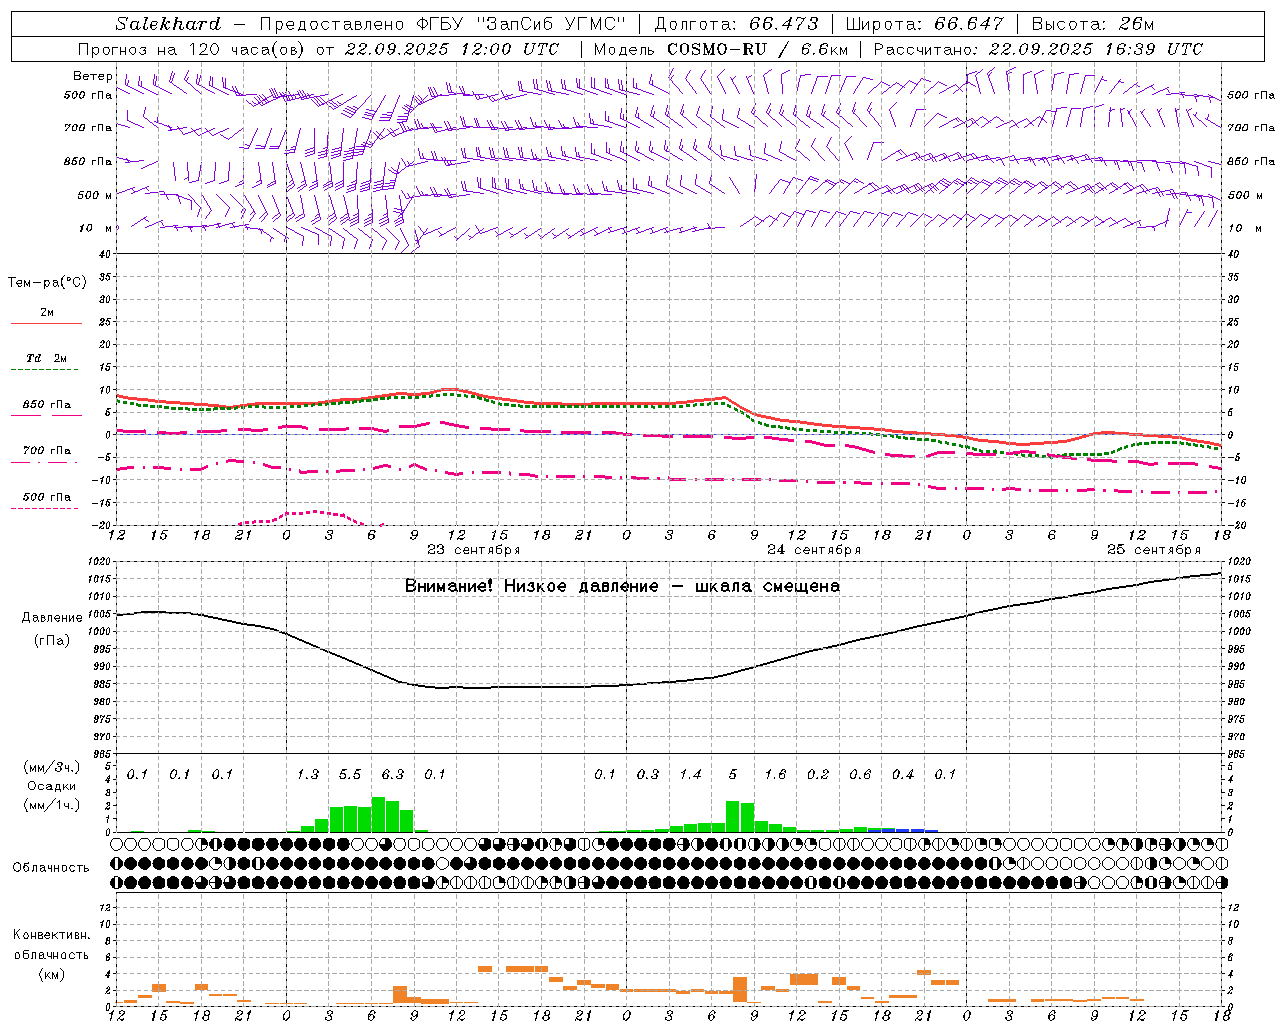Click the 1.6 precipitation total

(x=775, y=774)
